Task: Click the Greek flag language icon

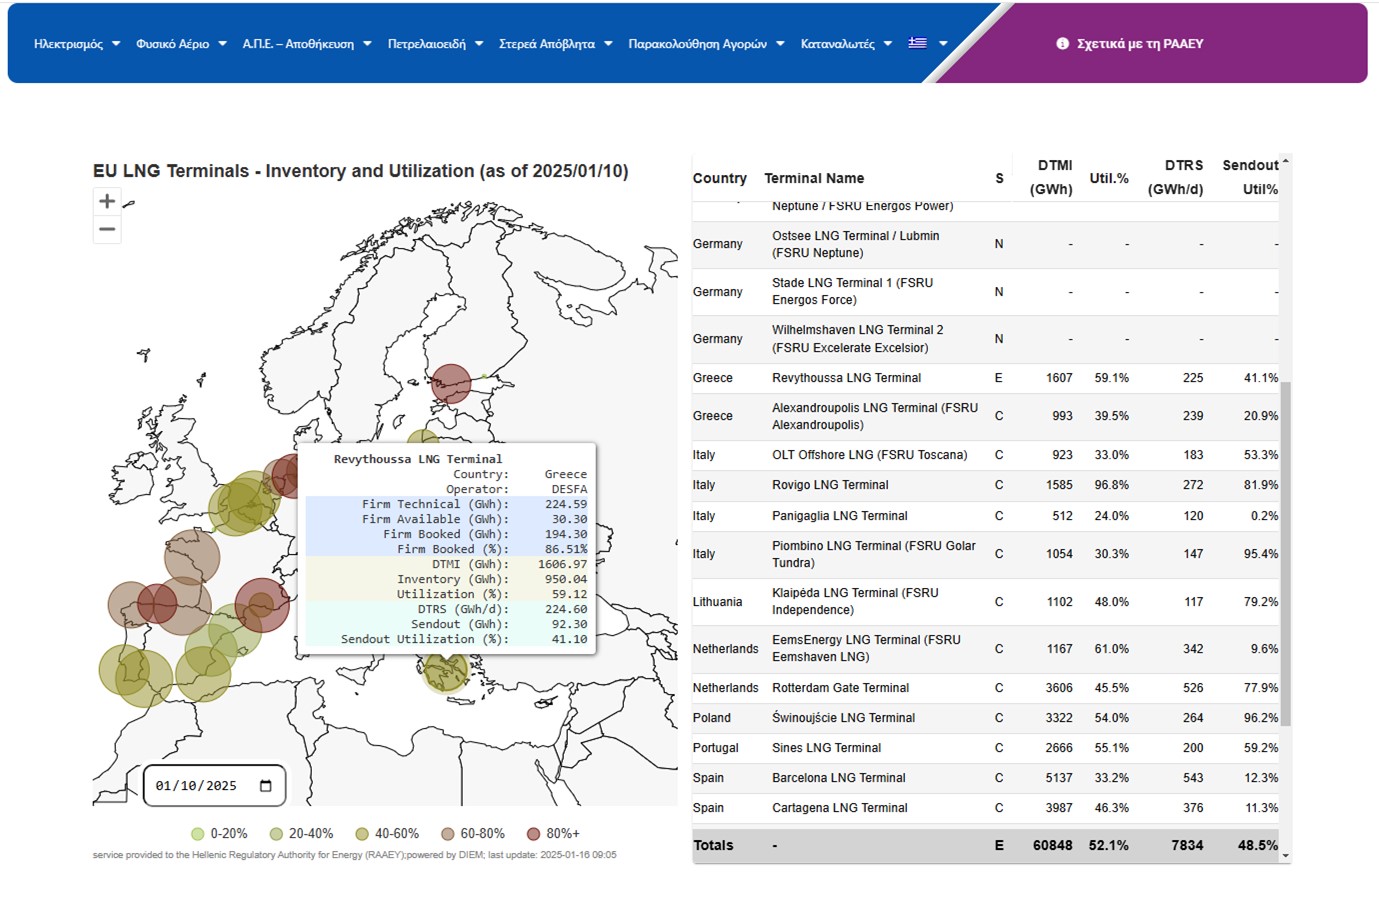Action: (917, 43)
